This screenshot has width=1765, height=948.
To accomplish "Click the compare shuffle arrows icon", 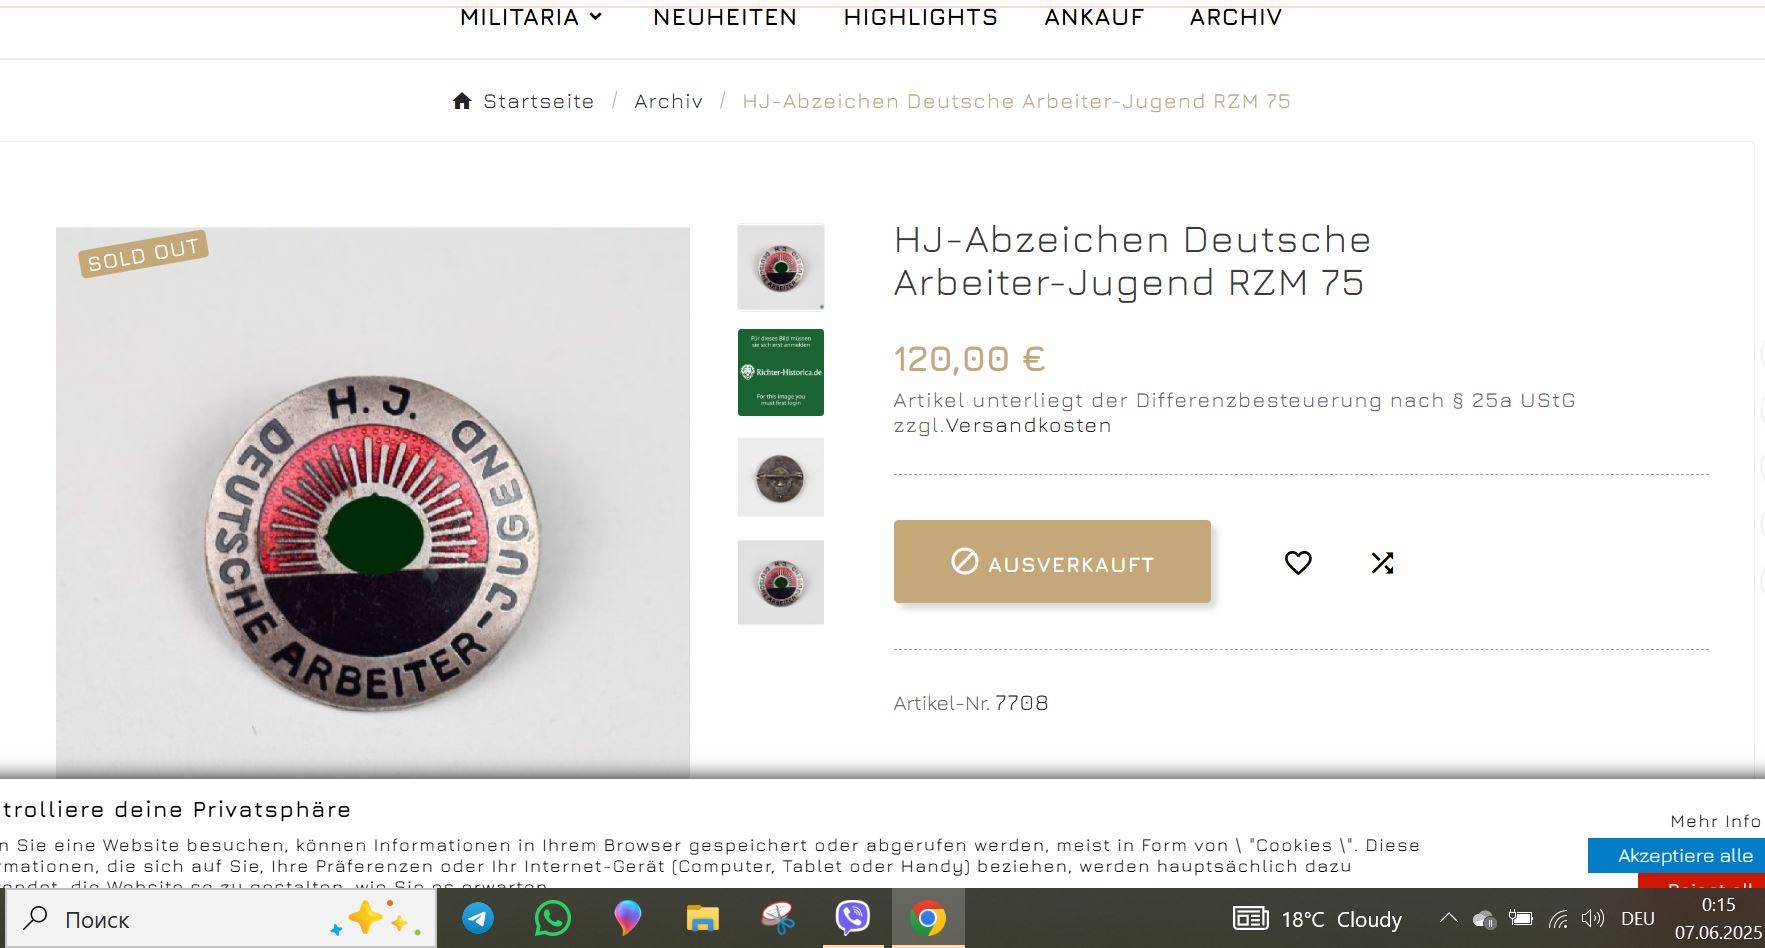I will [x=1382, y=563].
